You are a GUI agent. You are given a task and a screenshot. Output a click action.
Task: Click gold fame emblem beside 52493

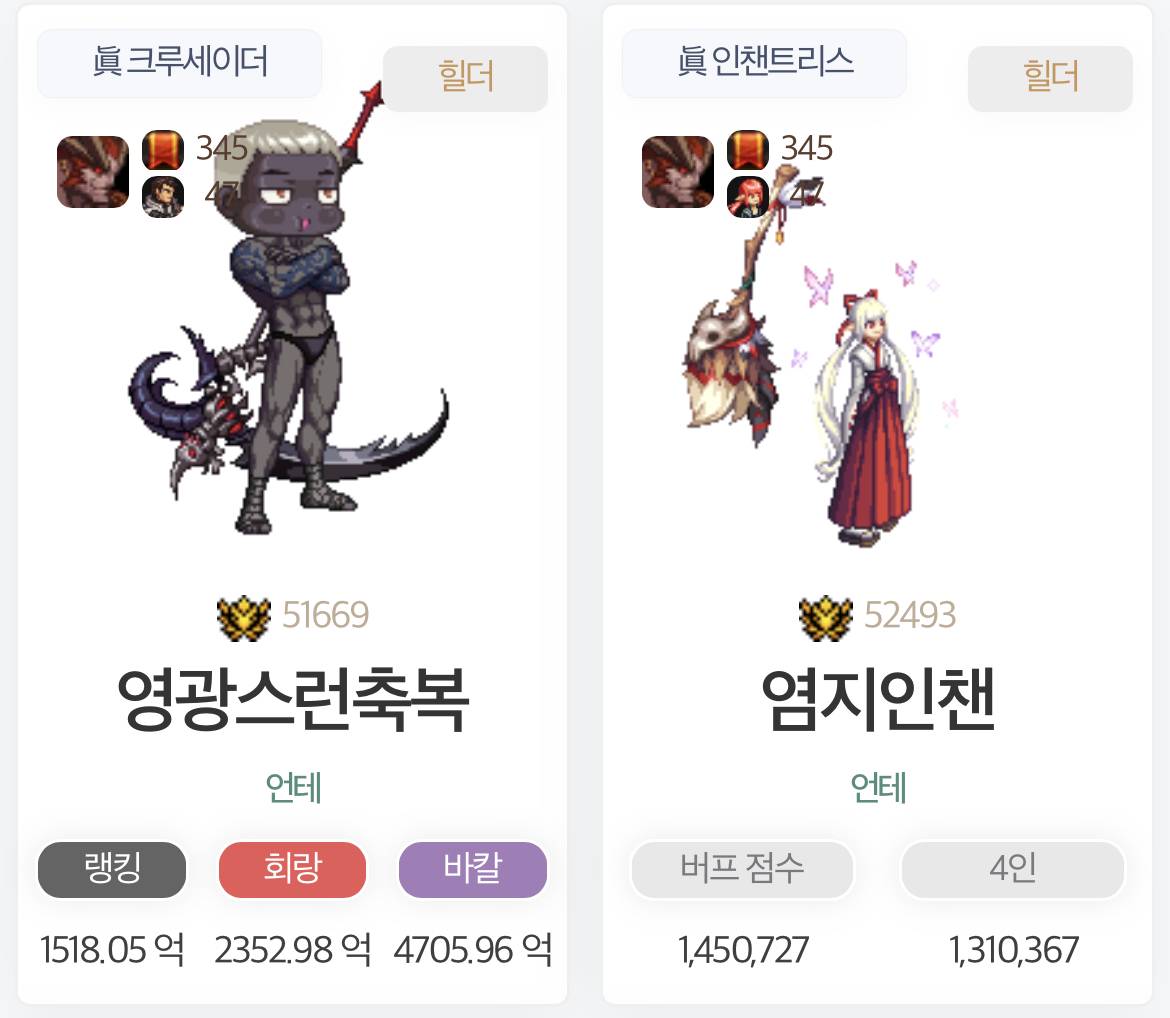(825, 618)
